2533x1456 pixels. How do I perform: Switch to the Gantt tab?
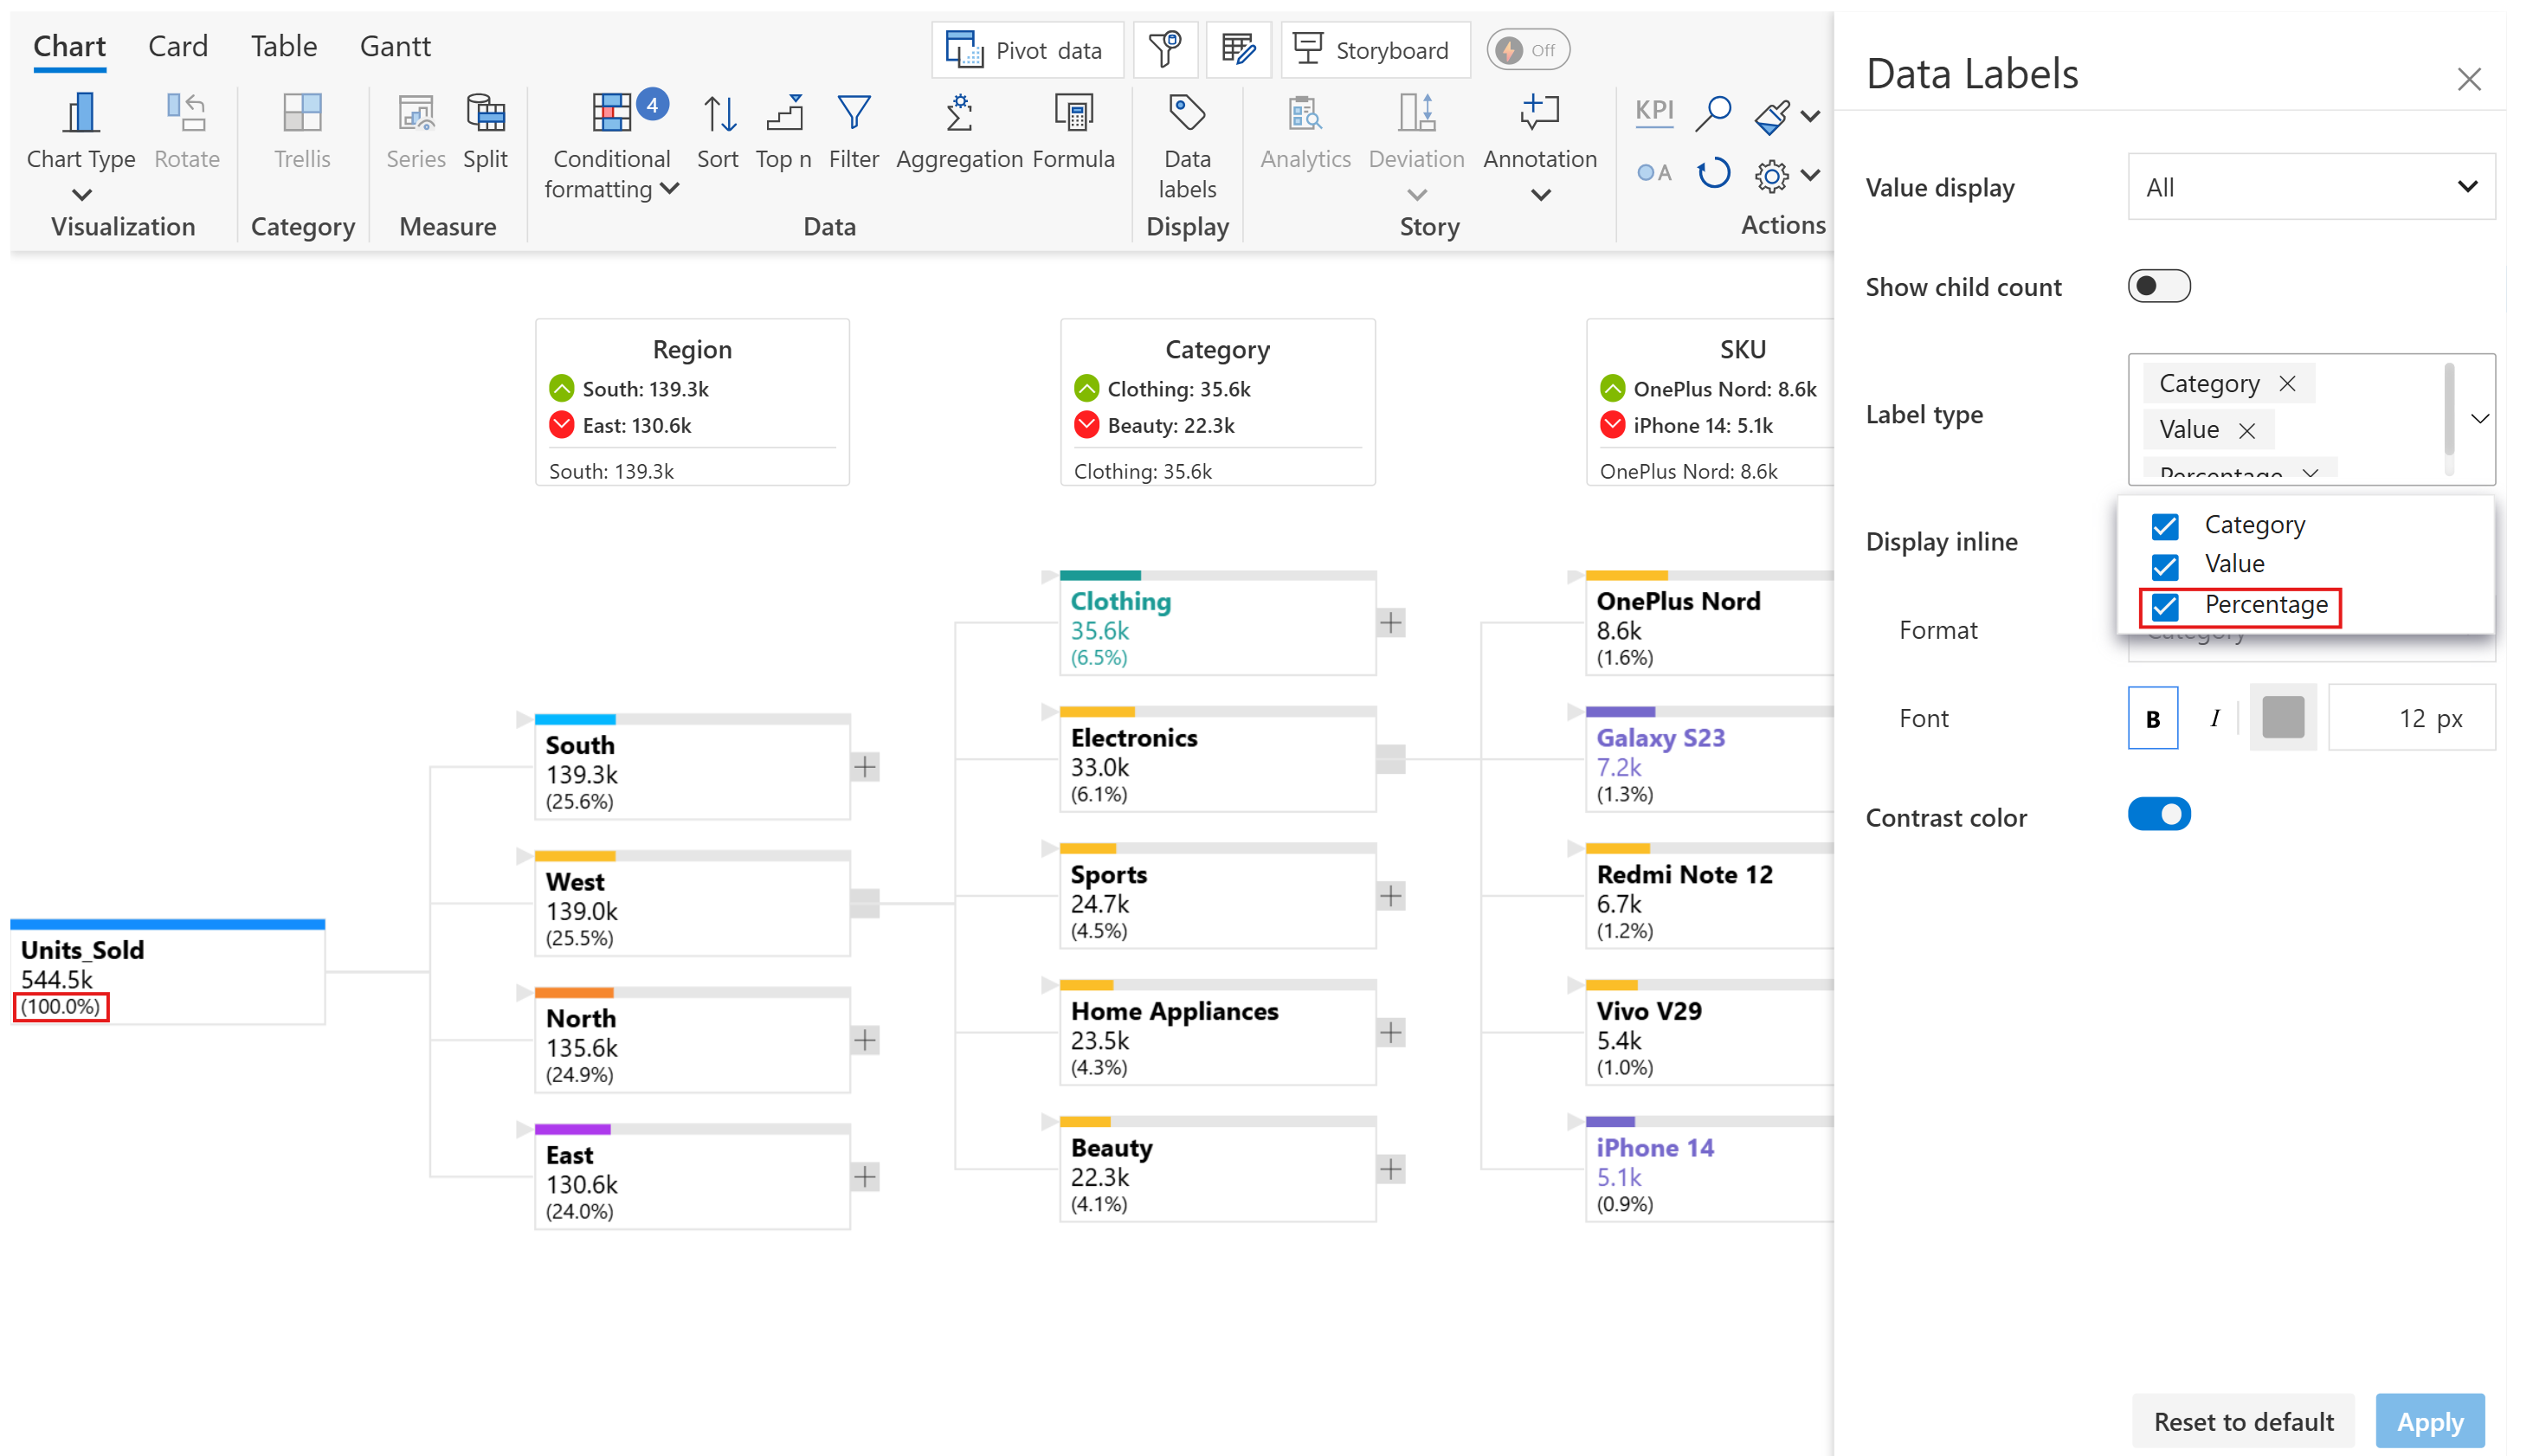[x=394, y=46]
